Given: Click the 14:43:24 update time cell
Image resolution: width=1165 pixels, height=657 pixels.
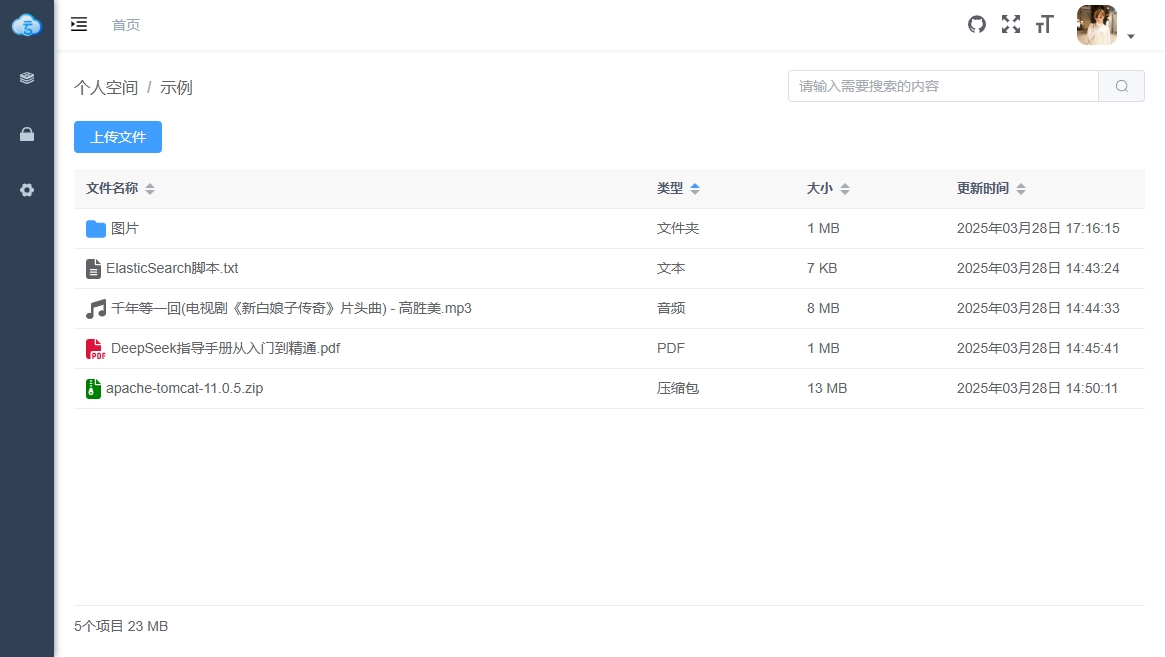Looking at the screenshot, I should [x=1038, y=268].
